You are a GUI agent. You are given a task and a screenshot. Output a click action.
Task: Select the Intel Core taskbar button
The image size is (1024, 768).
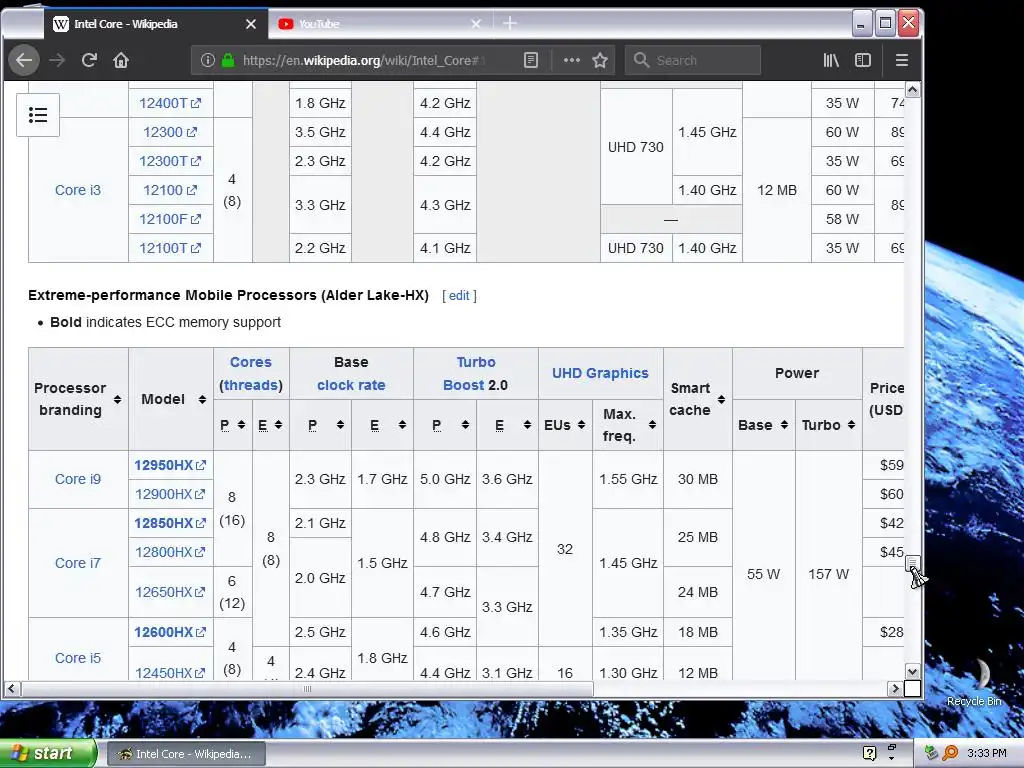(185, 754)
